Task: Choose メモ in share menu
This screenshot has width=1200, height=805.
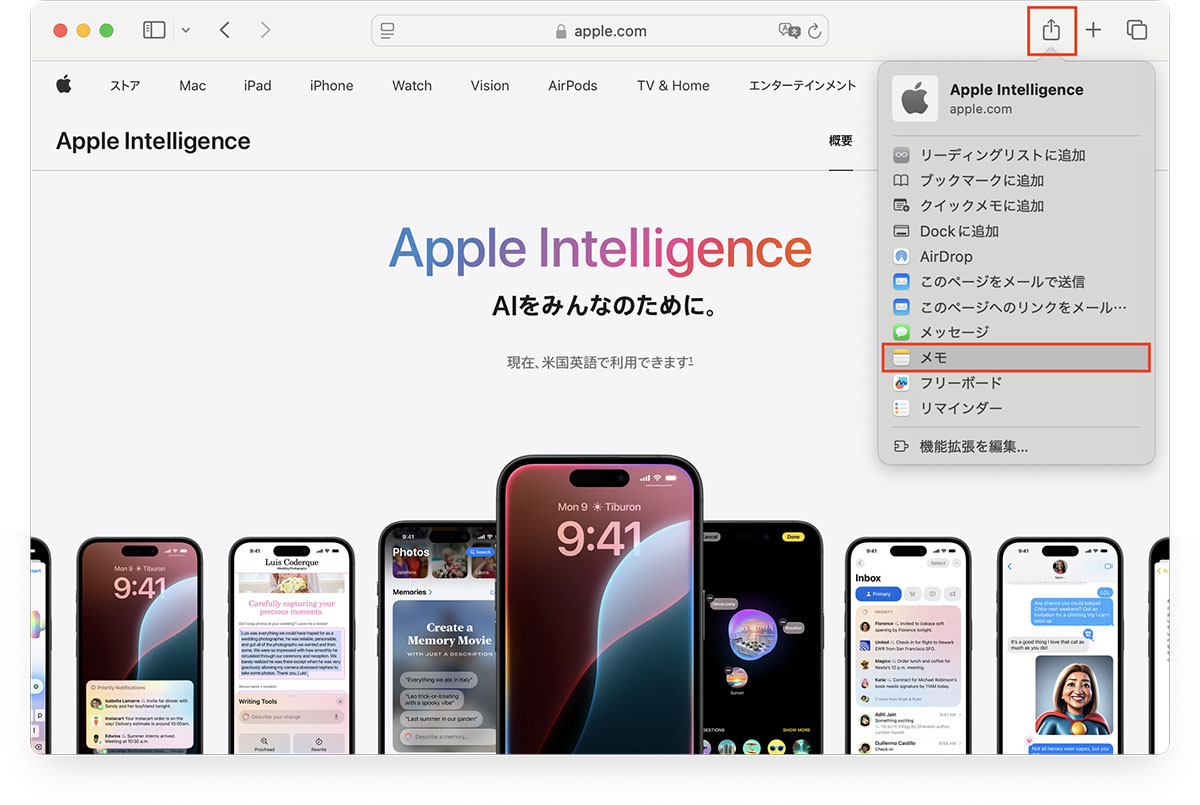Action: (1016, 357)
